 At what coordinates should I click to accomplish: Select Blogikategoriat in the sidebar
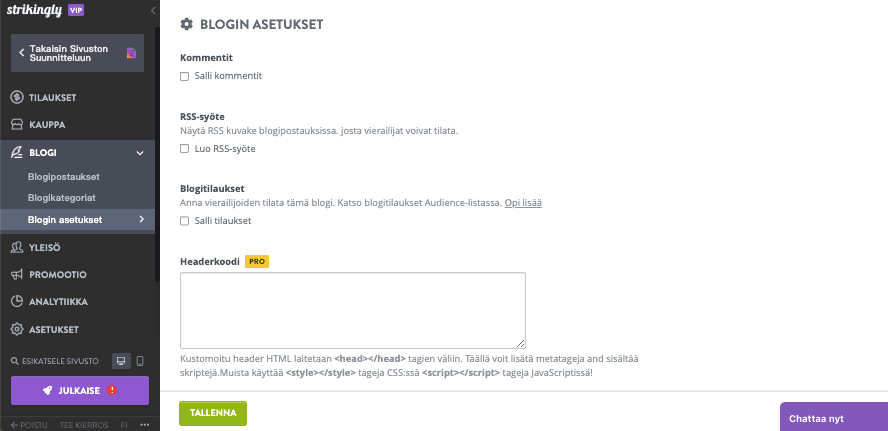(x=62, y=198)
